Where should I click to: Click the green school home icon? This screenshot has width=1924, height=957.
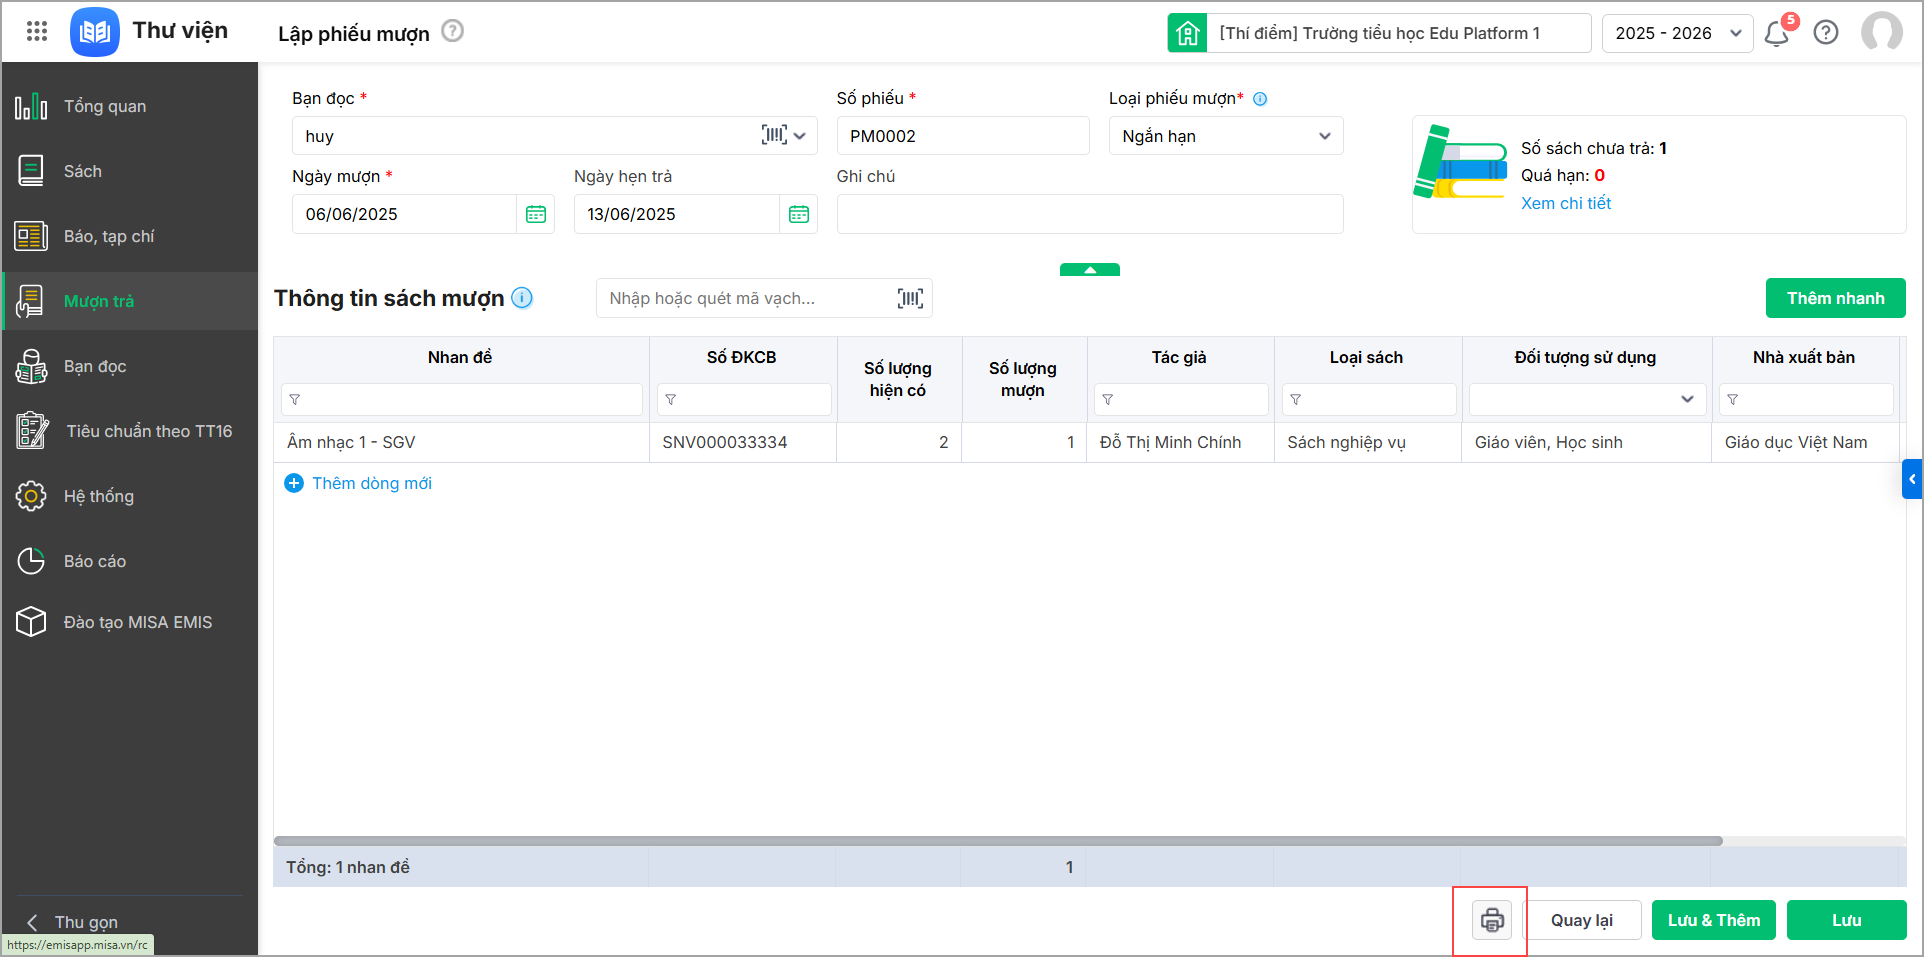[x=1188, y=33]
